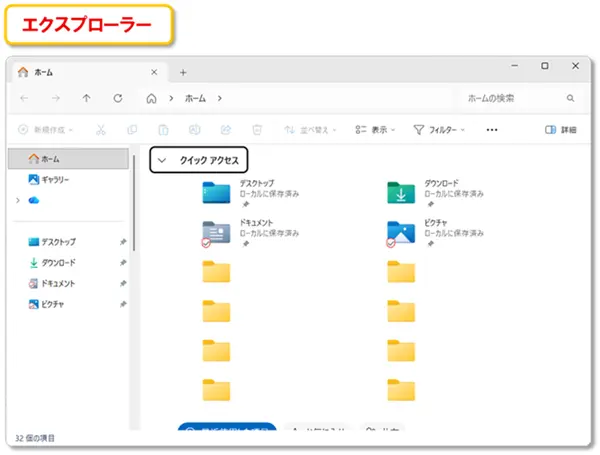Viewport: 600px width, 455px height.
Task: Click chevron before ホーム in address bar
Action: [171, 98]
